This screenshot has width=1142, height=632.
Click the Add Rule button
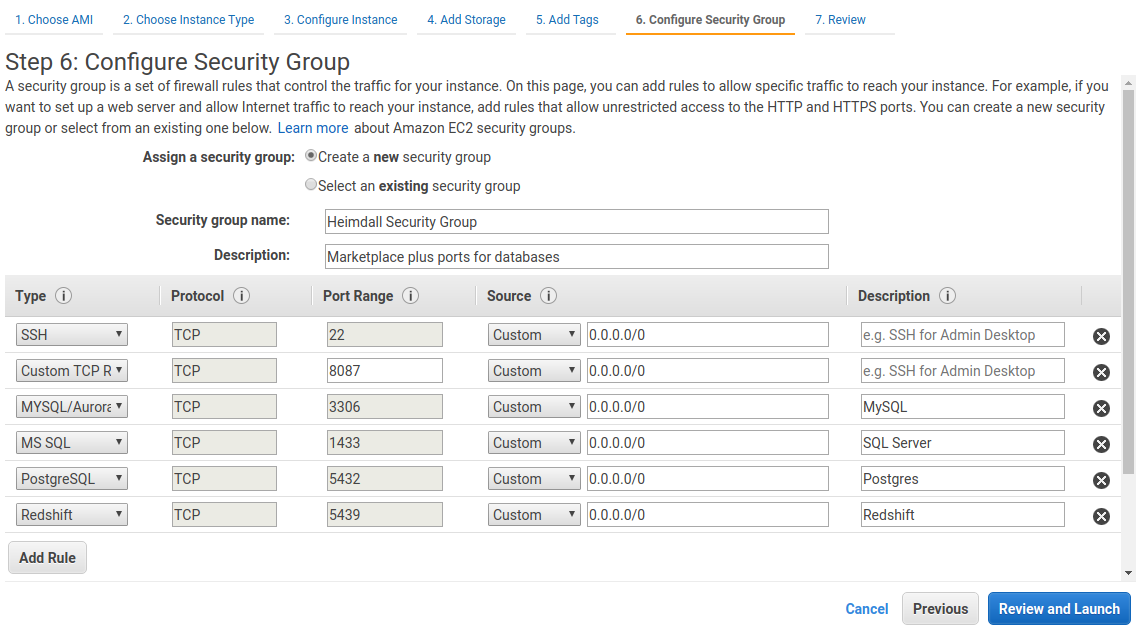47,558
